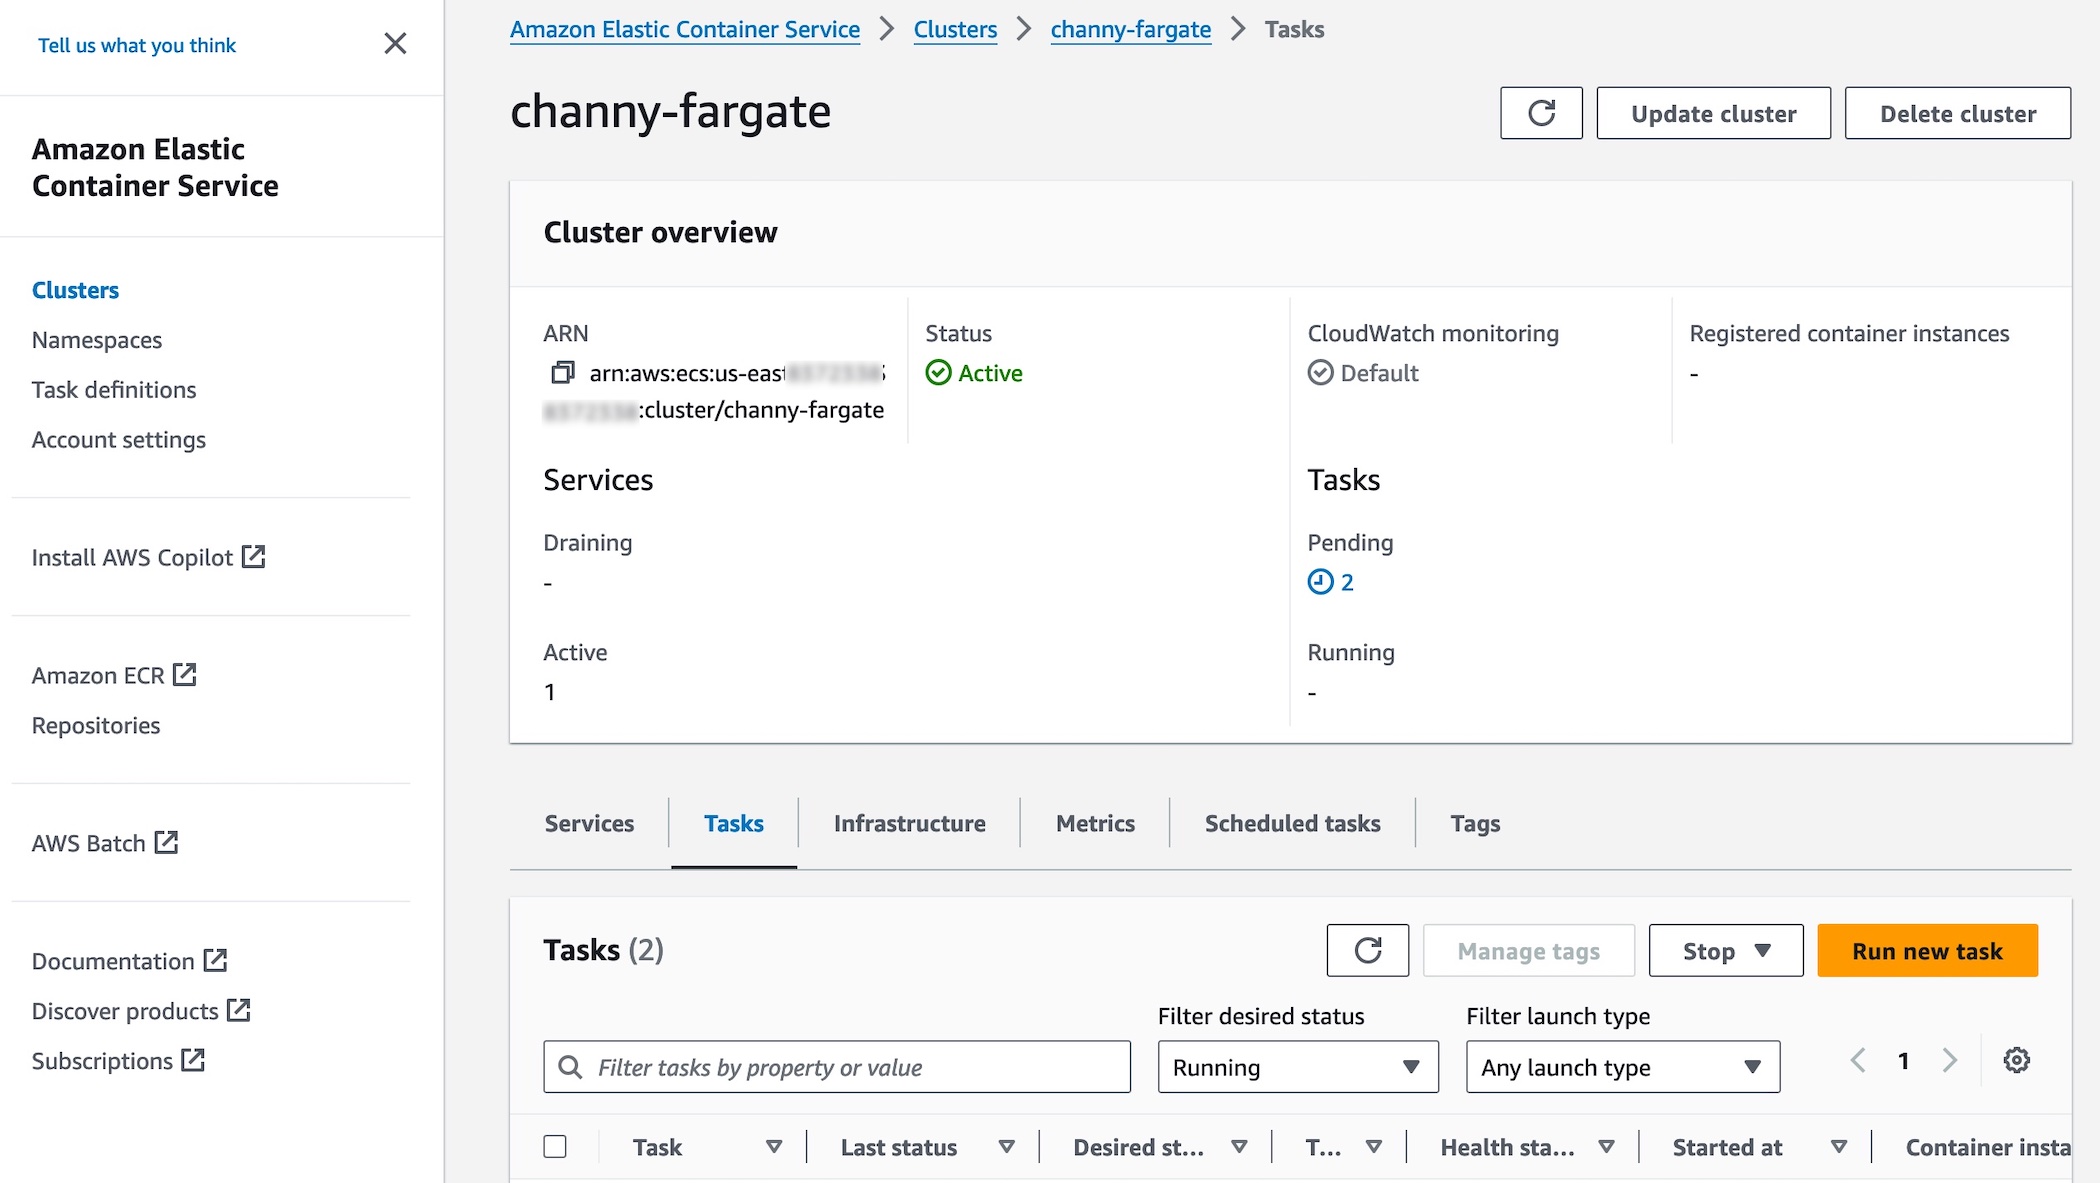Open the Any launch type dropdown

pyautogui.click(x=1622, y=1067)
